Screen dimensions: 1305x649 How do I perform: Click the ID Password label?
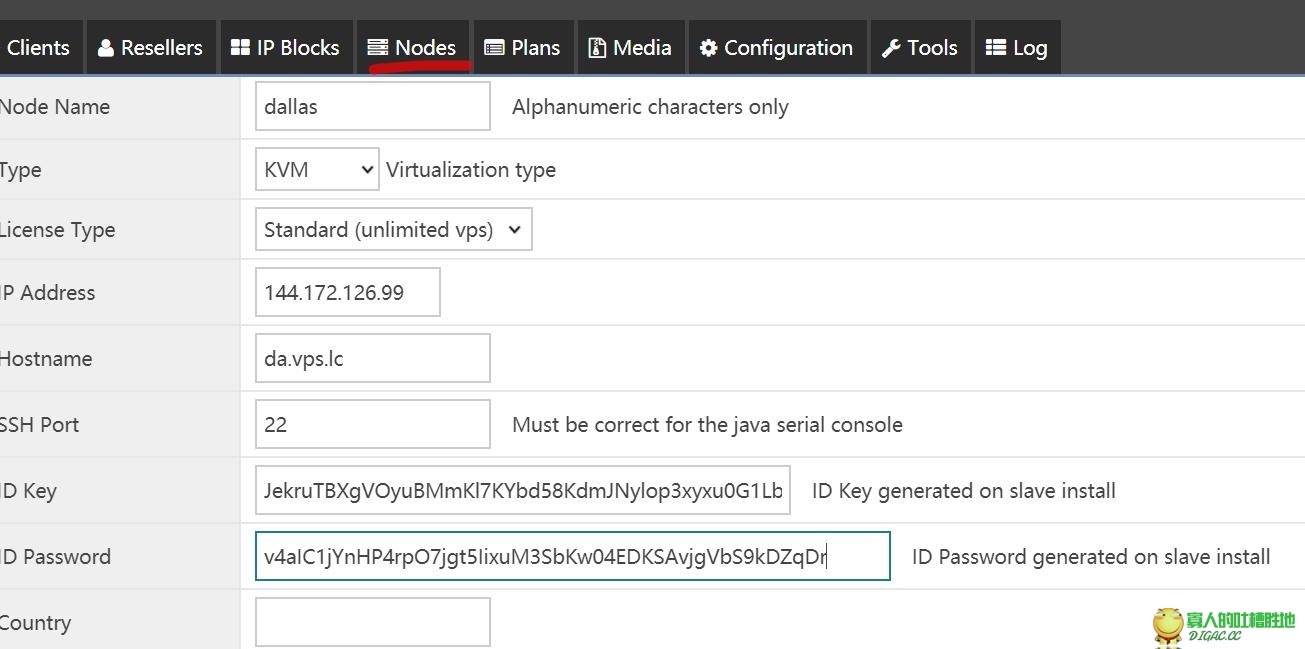[x=55, y=557]
